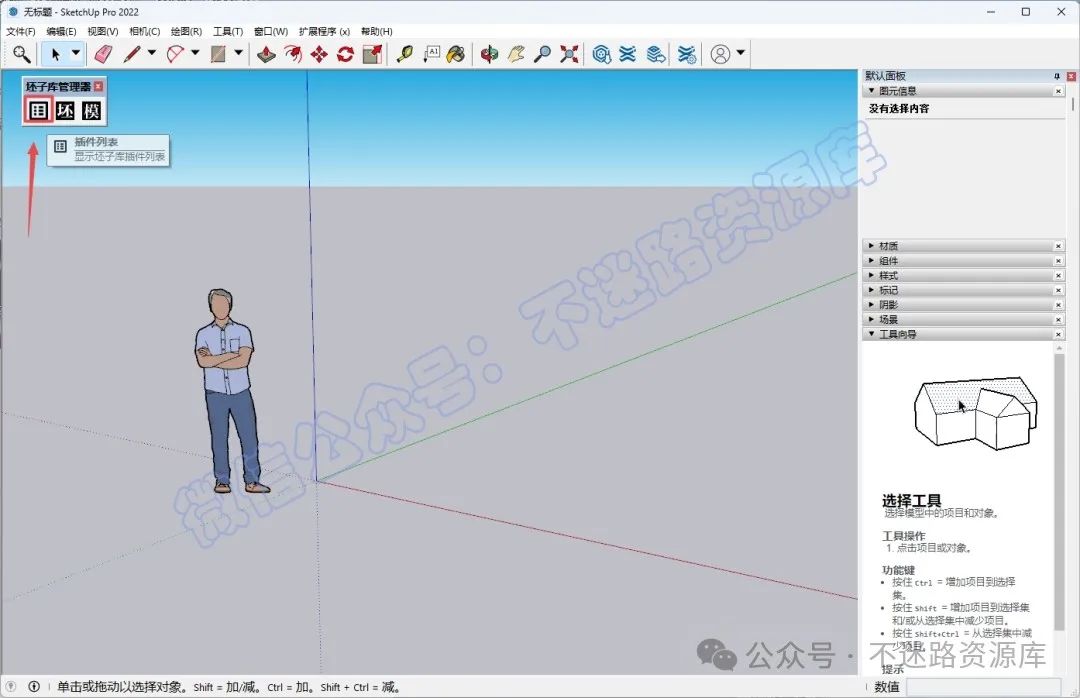The height and width of the screenshot is (698, 1080).
Task: Click the user account profile icon
Action: click(720, 54)
